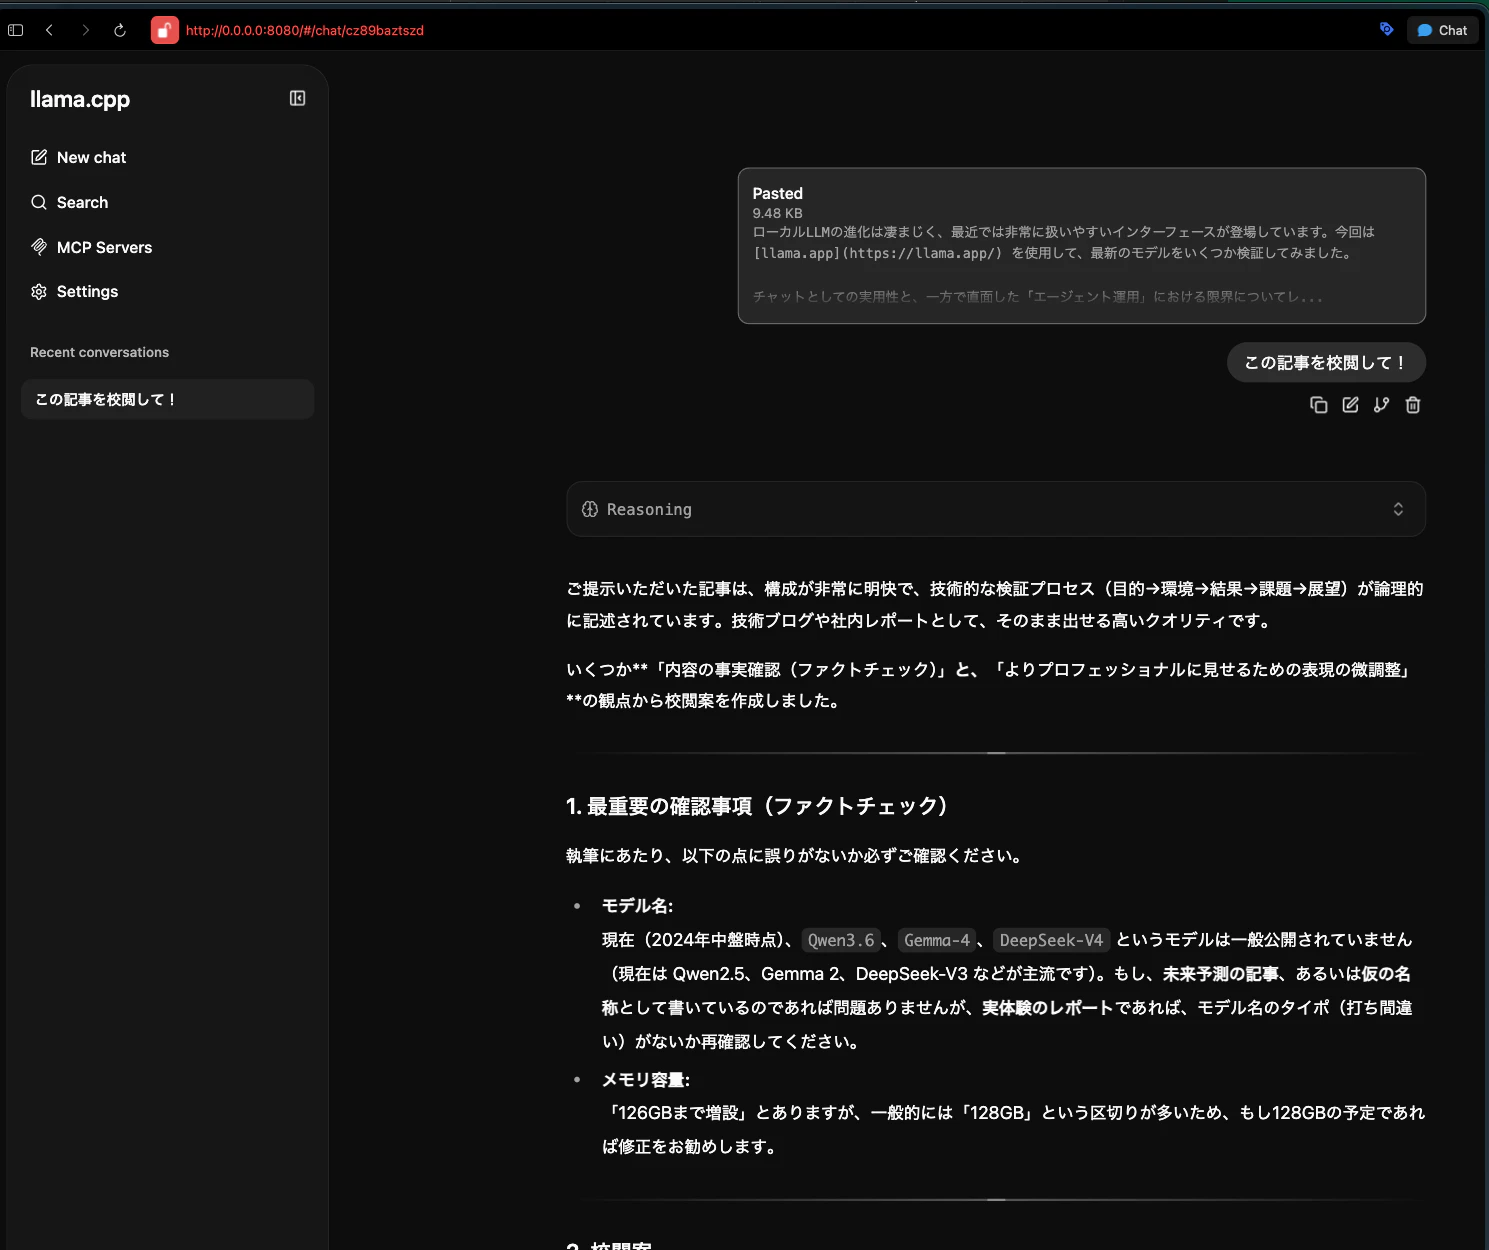Screen dimensions: 1489x1250
Task: Select the conversation この記事を校閲して！ in sidebar
Action: coord(167,399)
